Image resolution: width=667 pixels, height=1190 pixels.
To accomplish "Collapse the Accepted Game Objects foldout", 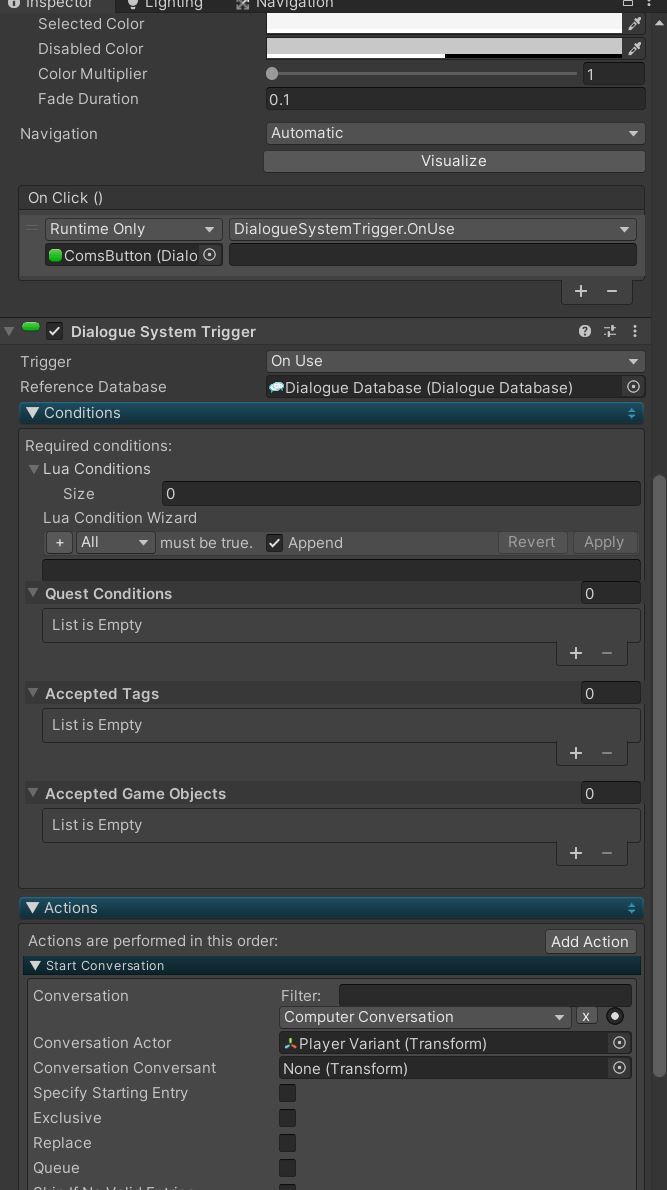I will pyautogui.click(x=33, y=792).
